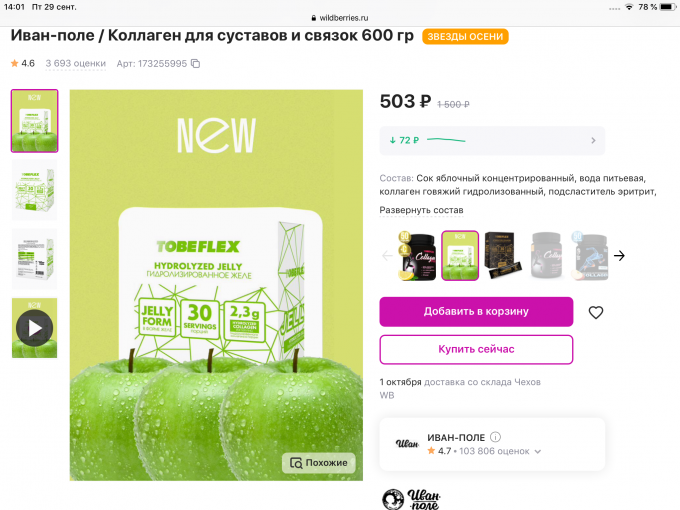This screenshot has width=680, height=510.
Task: Show next product variants with right arrow
Action: [x=619, y=256]
